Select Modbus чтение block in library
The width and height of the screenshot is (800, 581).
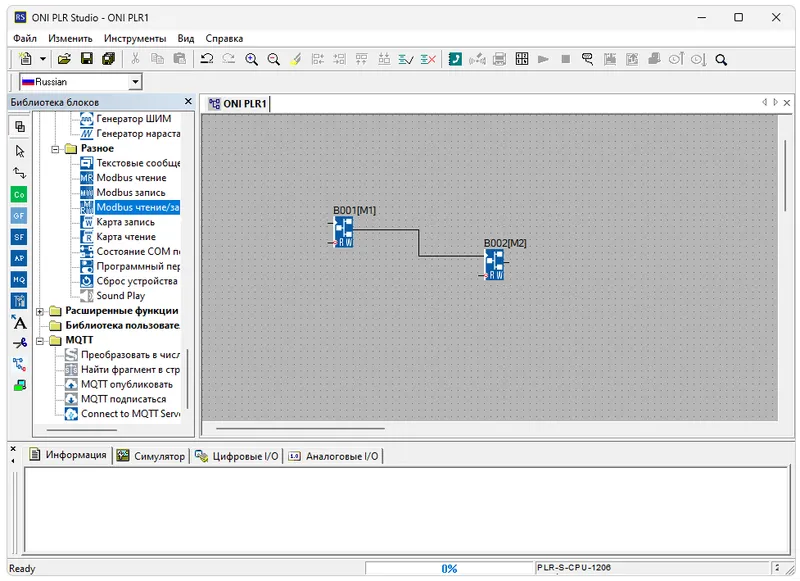[131, 178]
